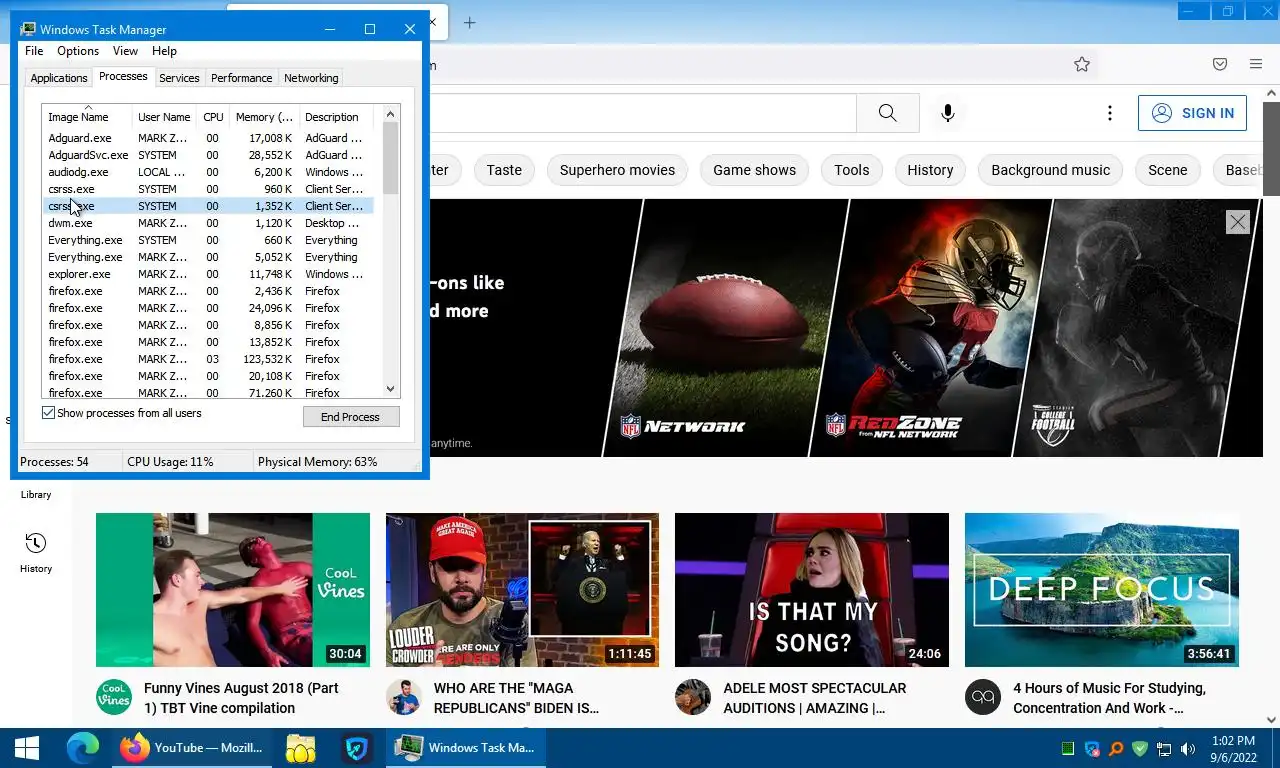
Task: Click the process list scroll-down arrow
Action: click(391, 389)
